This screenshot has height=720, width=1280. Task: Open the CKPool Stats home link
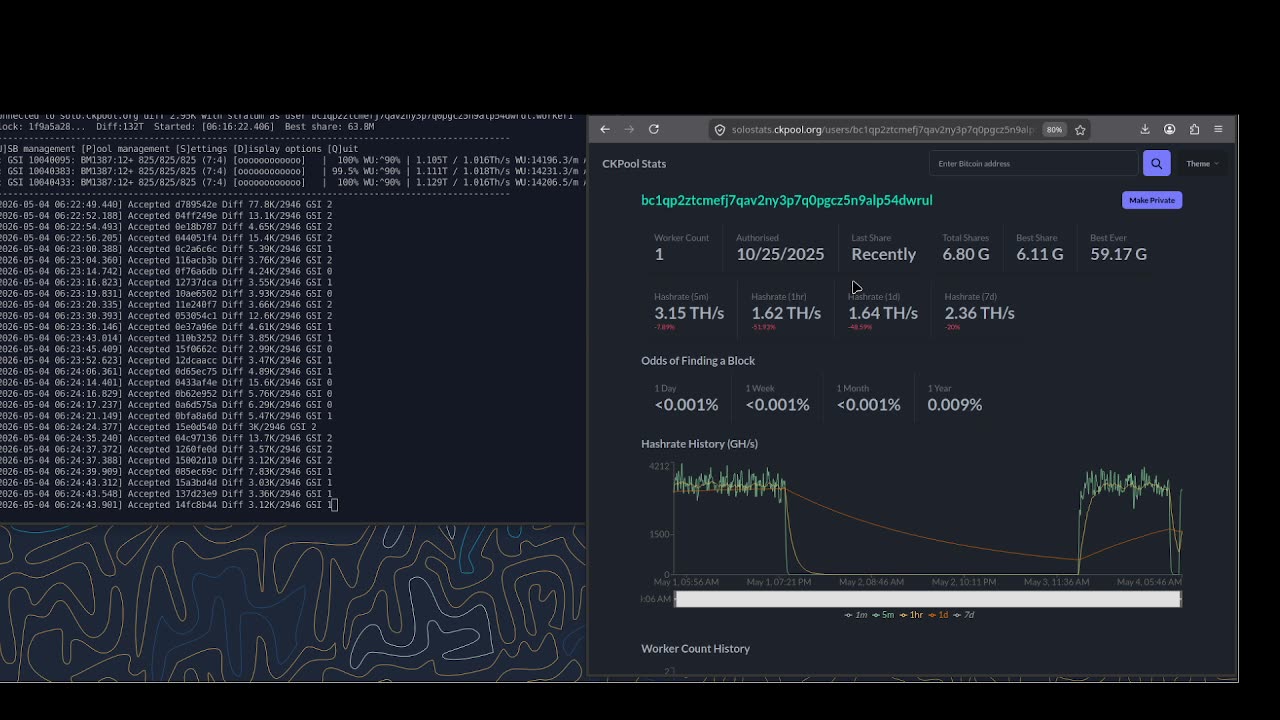pyautogui.click(x=634, y=164)
